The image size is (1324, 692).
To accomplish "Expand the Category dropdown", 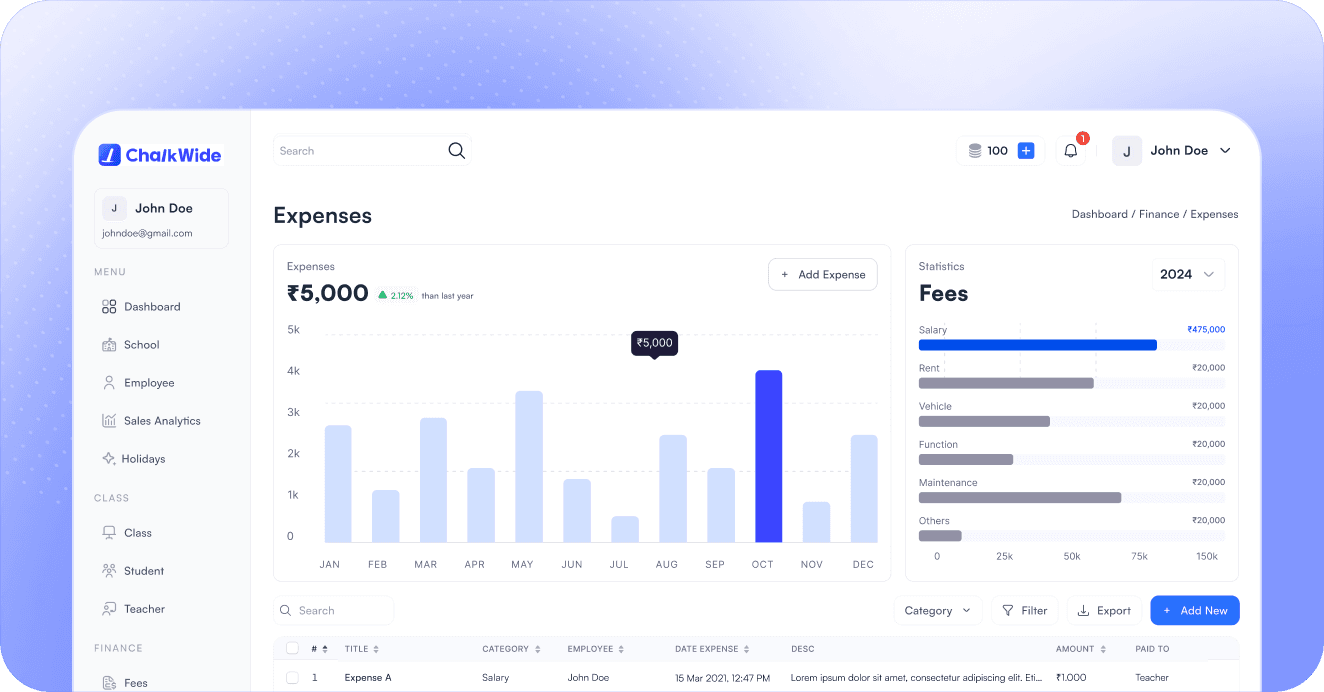I will click(x=937, y=610).
